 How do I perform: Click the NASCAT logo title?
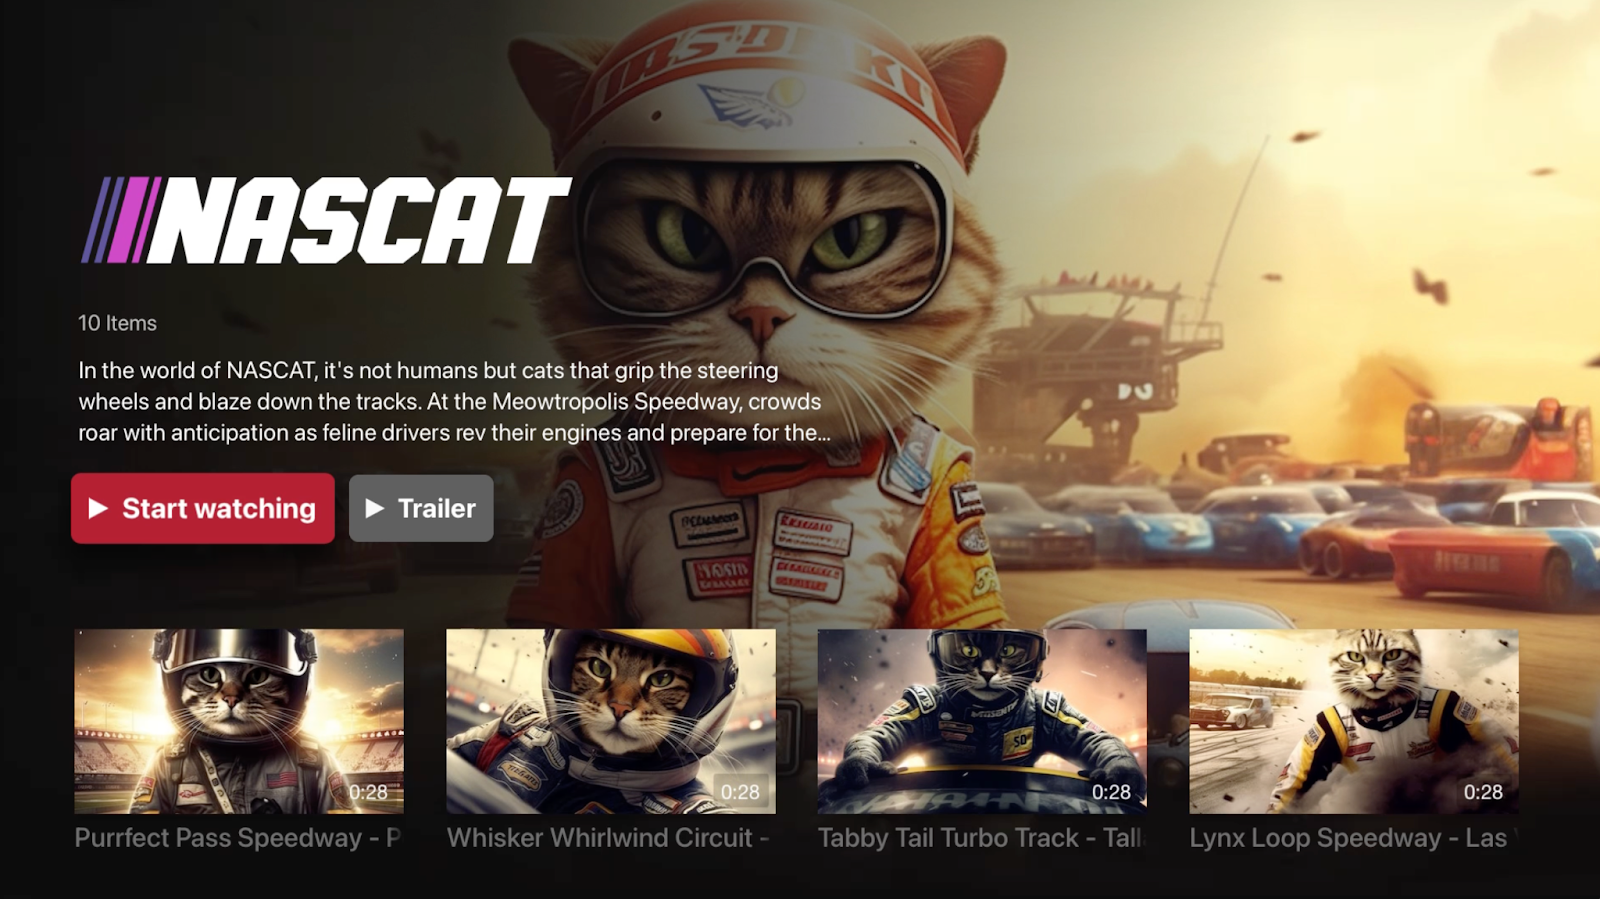pyautogui.click(x=327, y=220)
